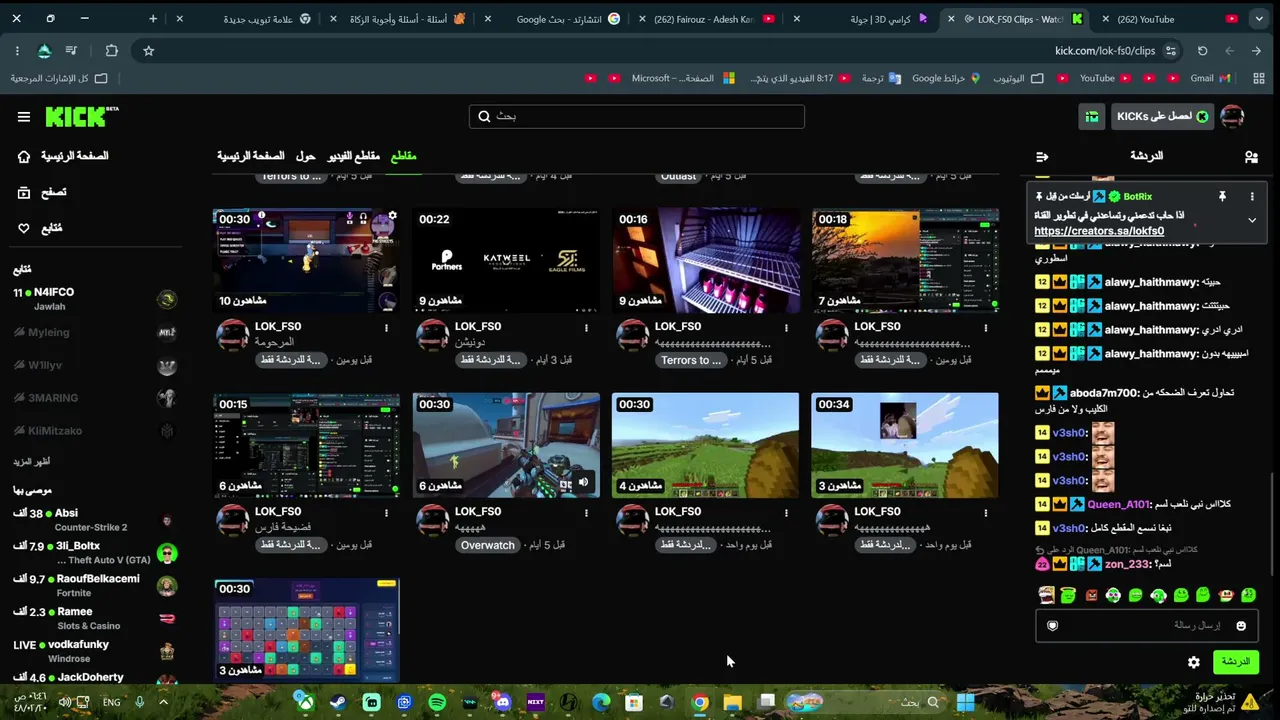Reload the Kick page

(x=1203, y=51)
